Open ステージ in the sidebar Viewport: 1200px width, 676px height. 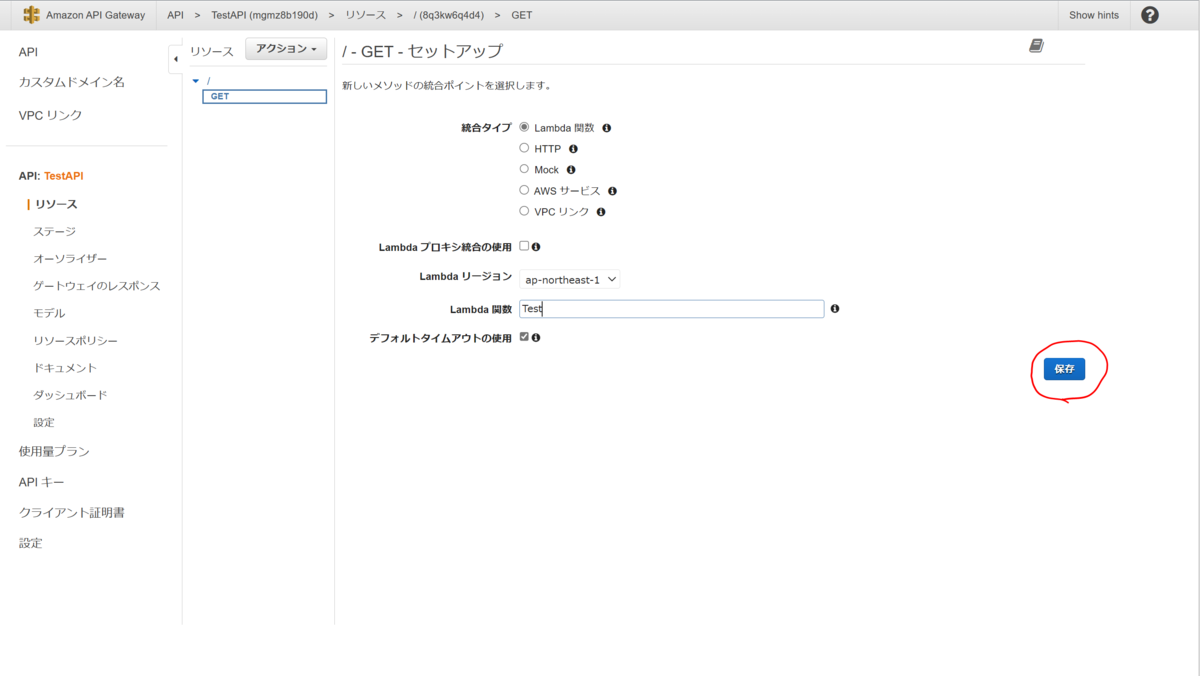[54, 231]
